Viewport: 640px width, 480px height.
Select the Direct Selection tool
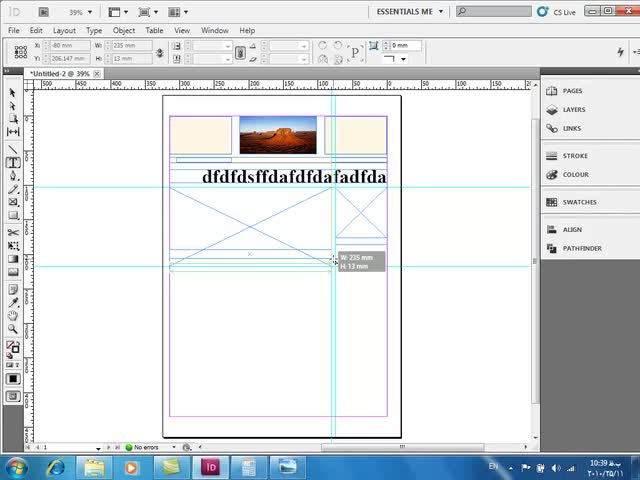(x=13, y=106)
